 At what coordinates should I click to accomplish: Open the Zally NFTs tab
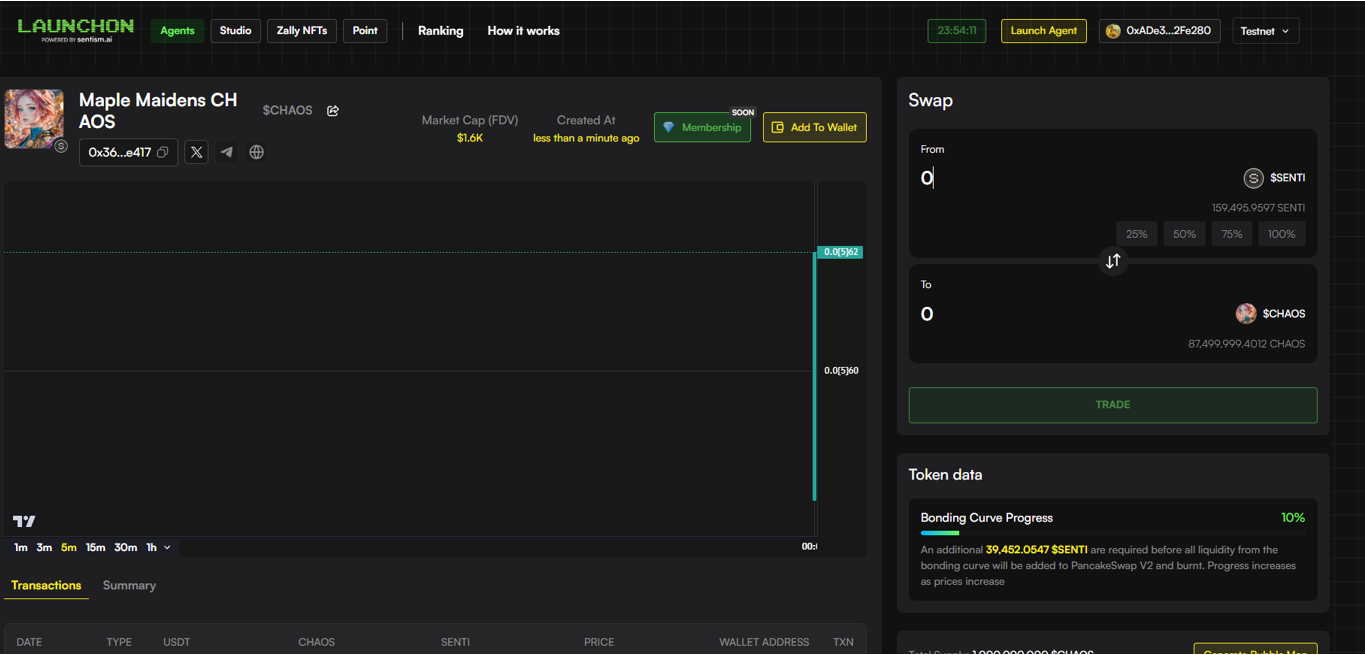[x=302, y=31]
